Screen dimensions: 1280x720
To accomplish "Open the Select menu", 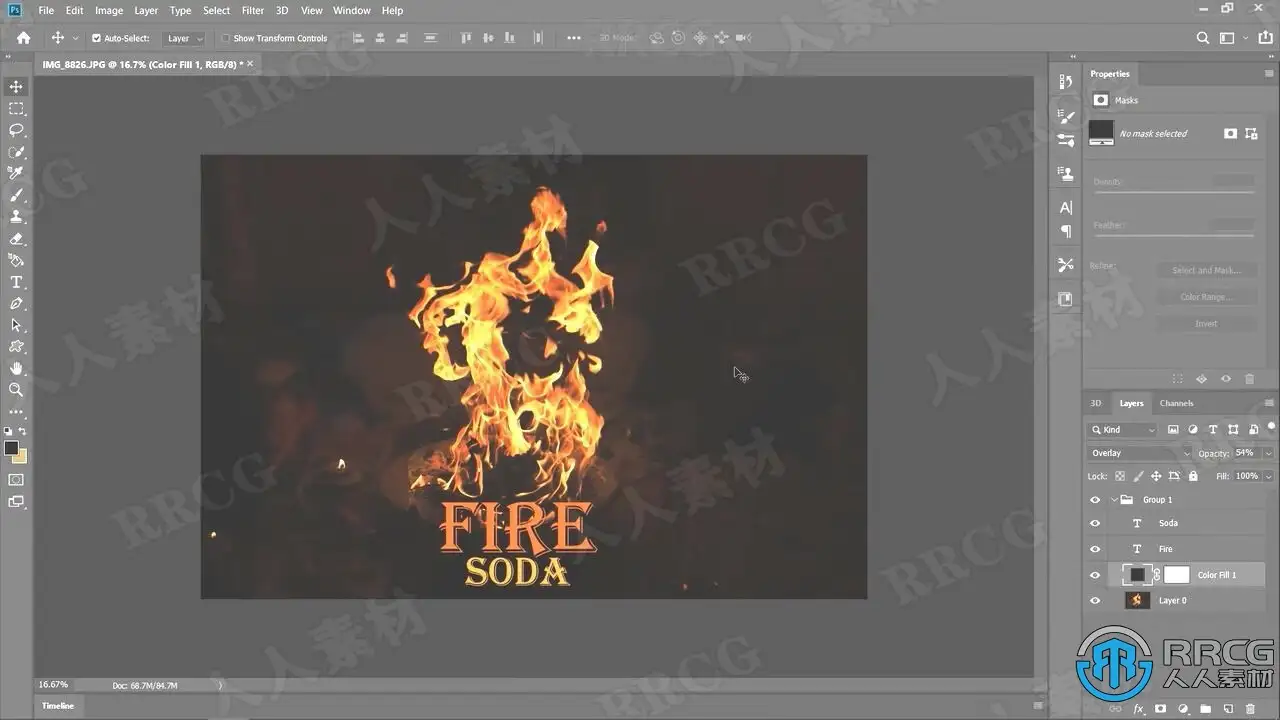I will (216, 10).
